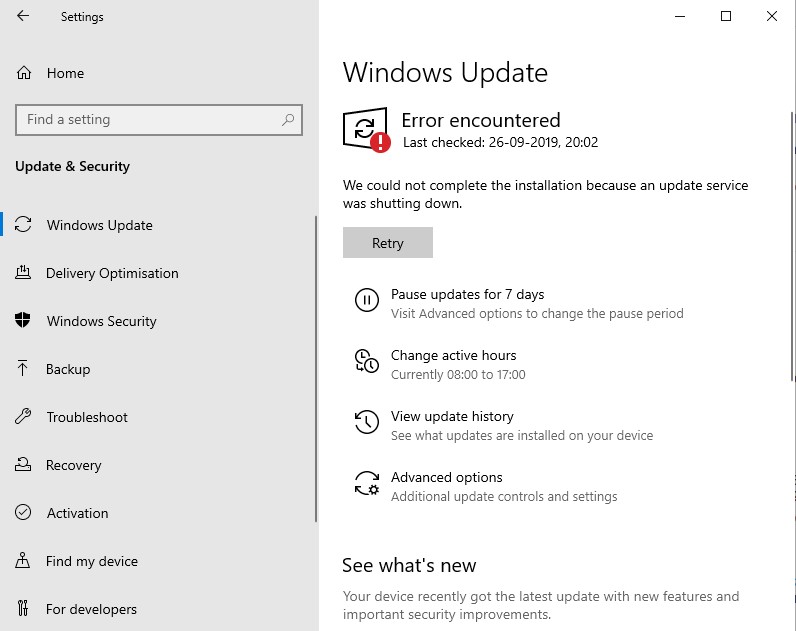The height and width of the screenshot is (631, 796).
Task: Open the Recovery section
Action: pos(74,465)
